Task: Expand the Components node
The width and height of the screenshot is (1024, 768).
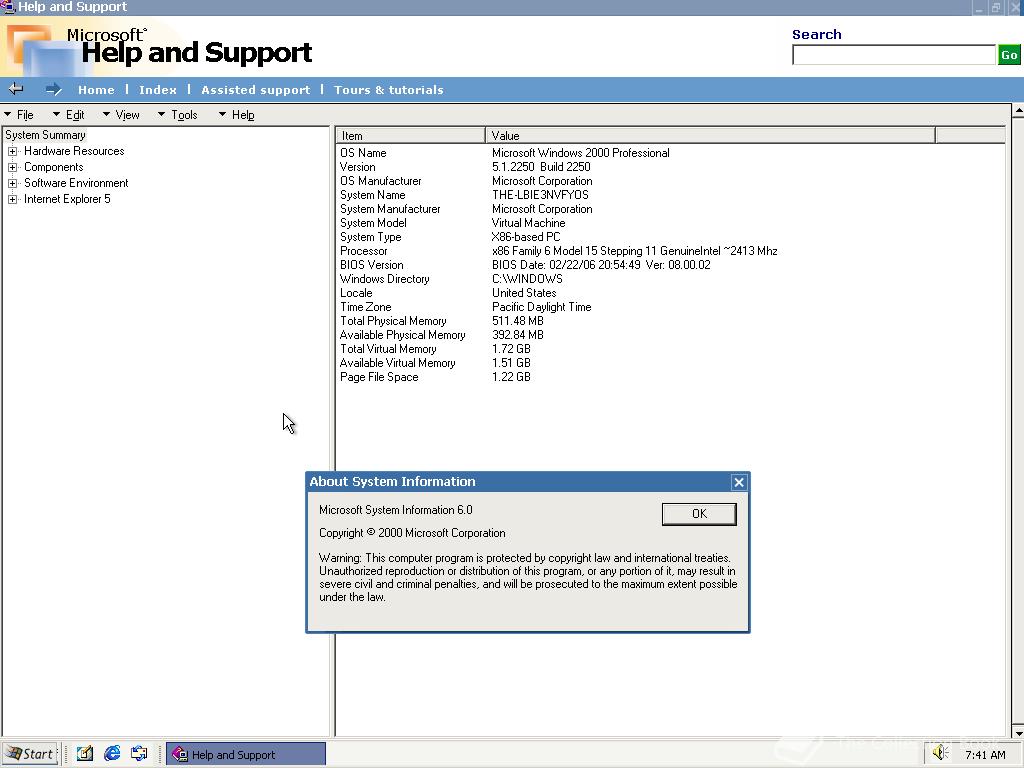Action: click(12, 168)
